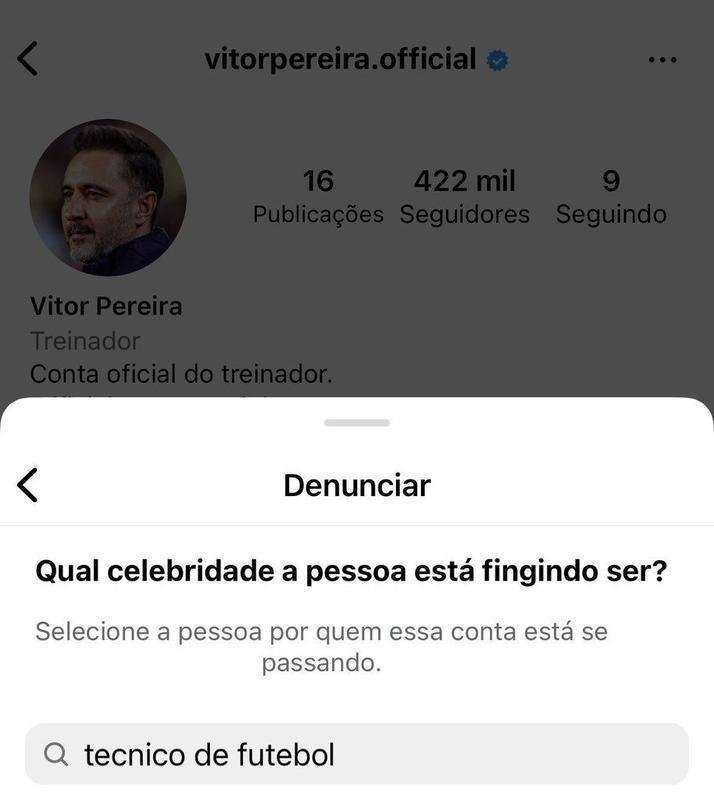The height and width of the screenshot is (800, 714).
Task: Open the 9 Seguindo list
Action: 612,196
